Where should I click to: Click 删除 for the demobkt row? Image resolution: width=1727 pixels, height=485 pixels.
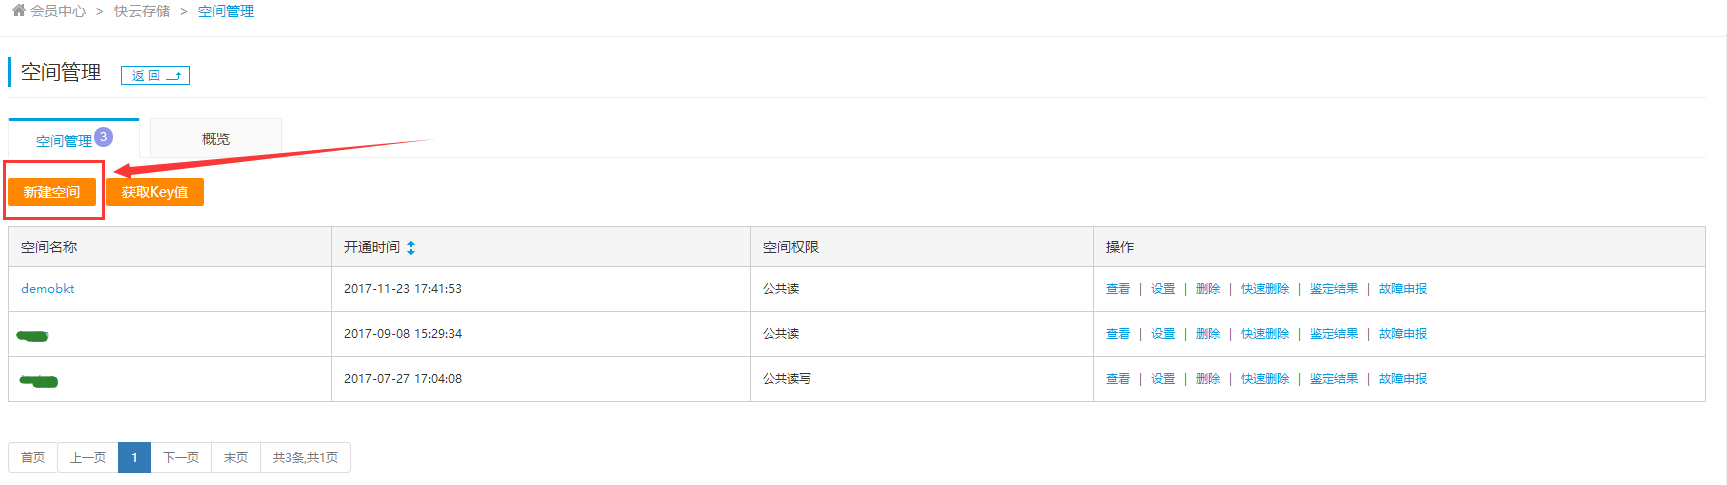[x=1208, y=289]
